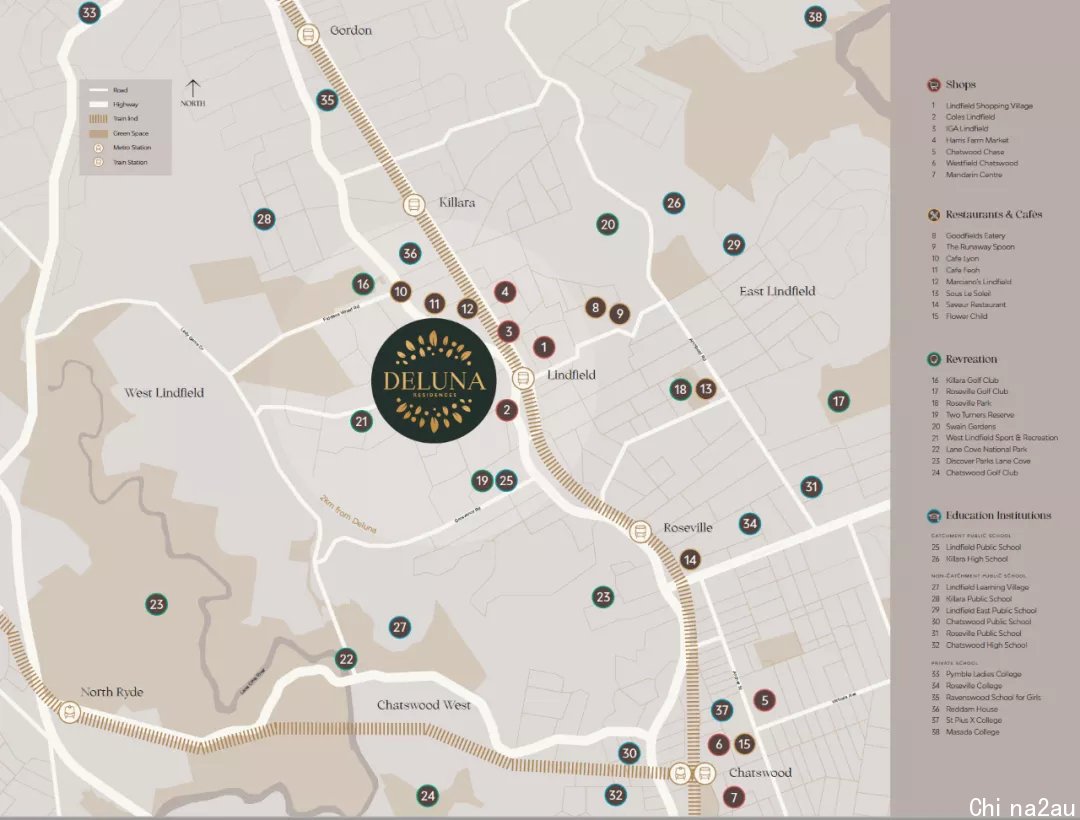Image resolution: width=1080 pixels, height=820 pixels.
Task: Click the 'Education Institutions' heading
Action: [998, 516]
